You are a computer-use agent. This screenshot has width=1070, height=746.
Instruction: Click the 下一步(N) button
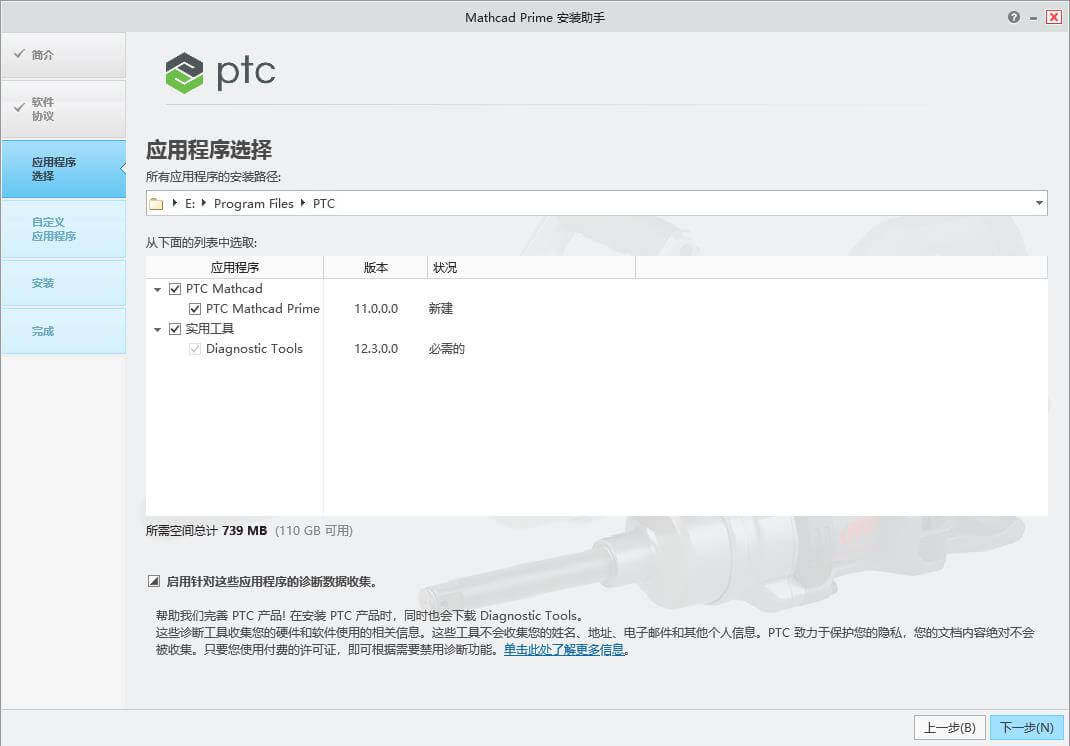(1026, 728)
